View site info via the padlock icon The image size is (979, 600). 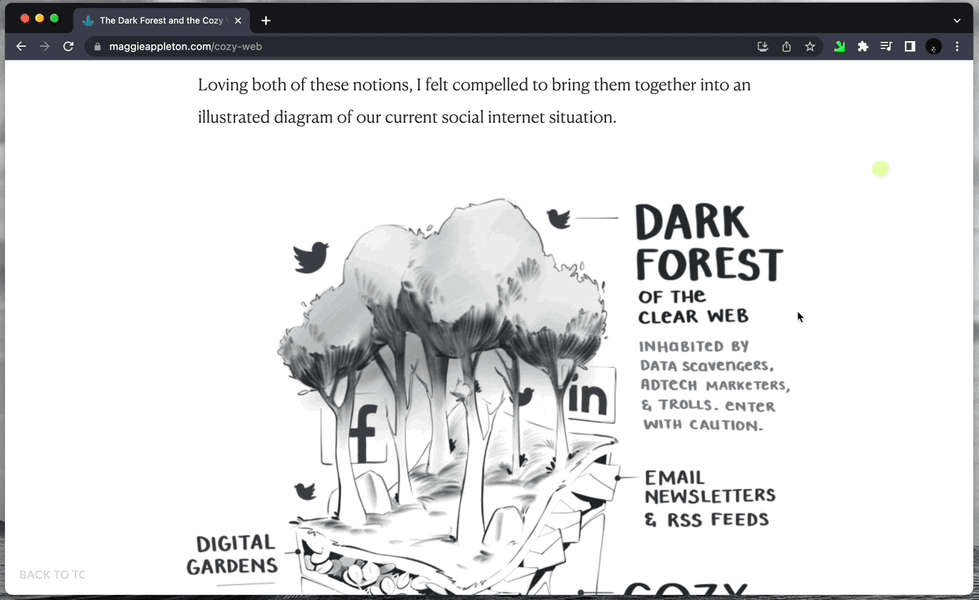[x=97, y=46]
